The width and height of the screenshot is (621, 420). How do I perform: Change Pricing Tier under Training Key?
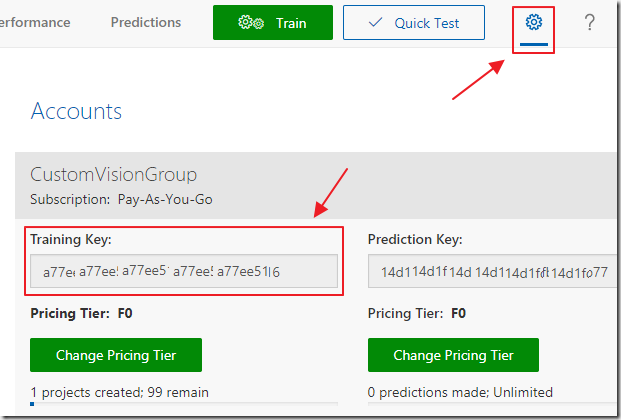point(116,355)
